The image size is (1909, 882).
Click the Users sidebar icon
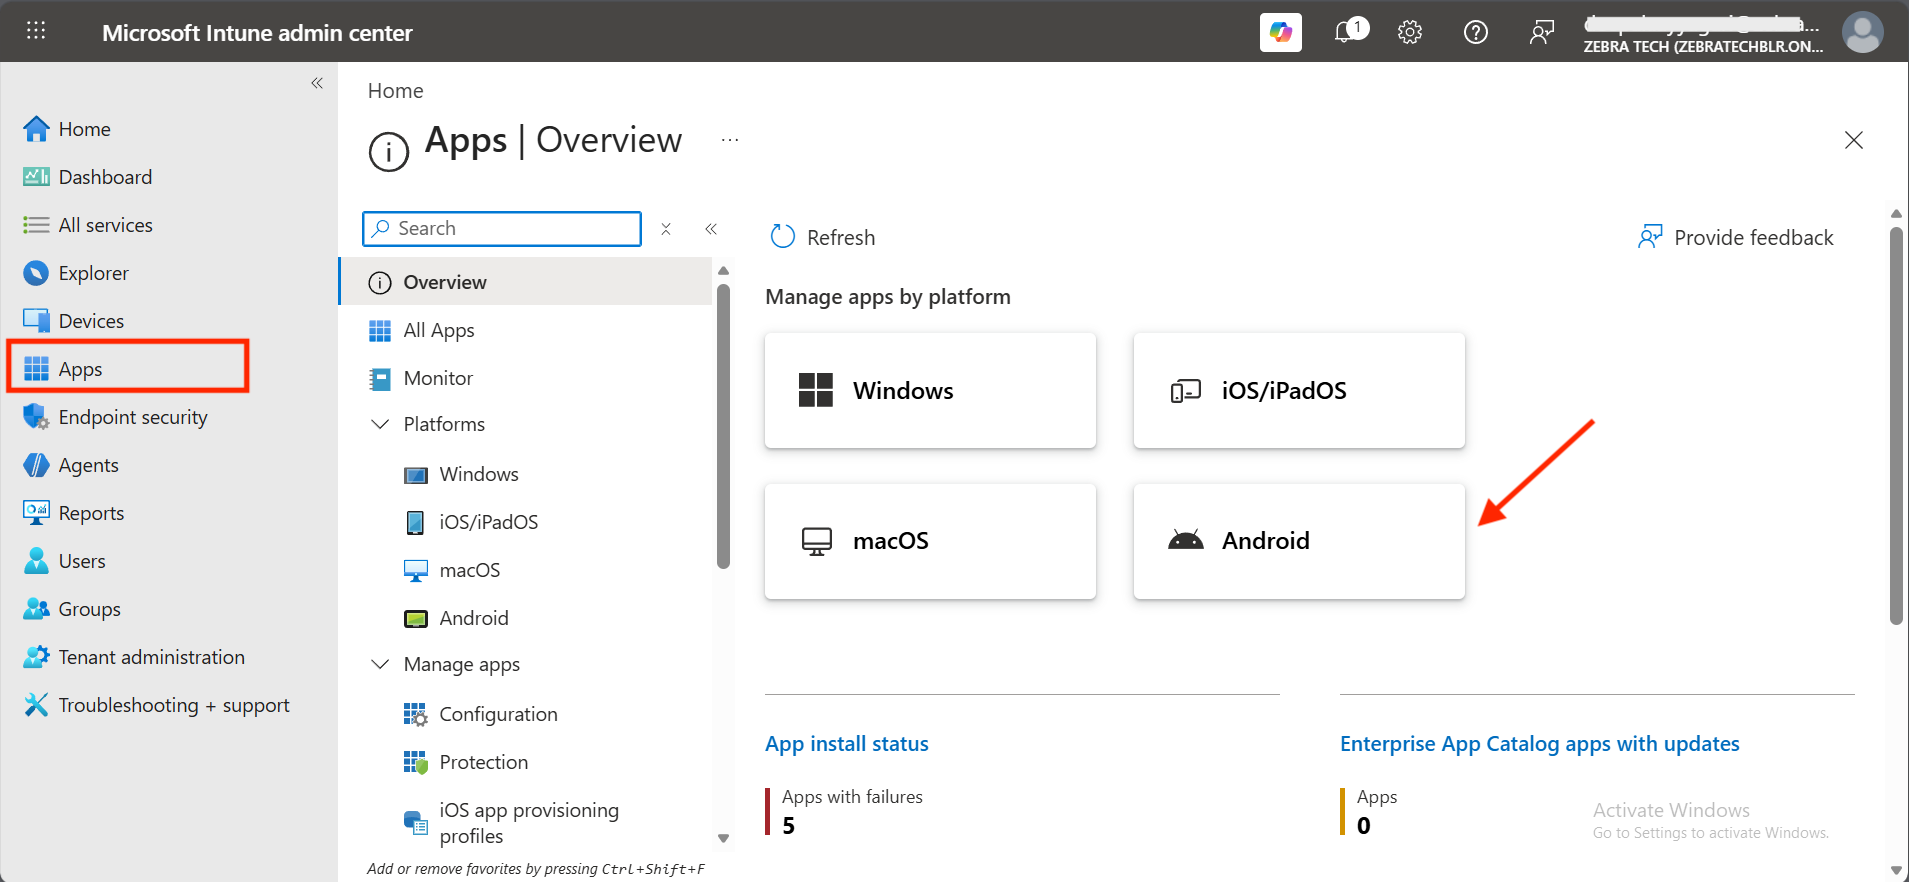pyautogui.click(x=36, y=561)
